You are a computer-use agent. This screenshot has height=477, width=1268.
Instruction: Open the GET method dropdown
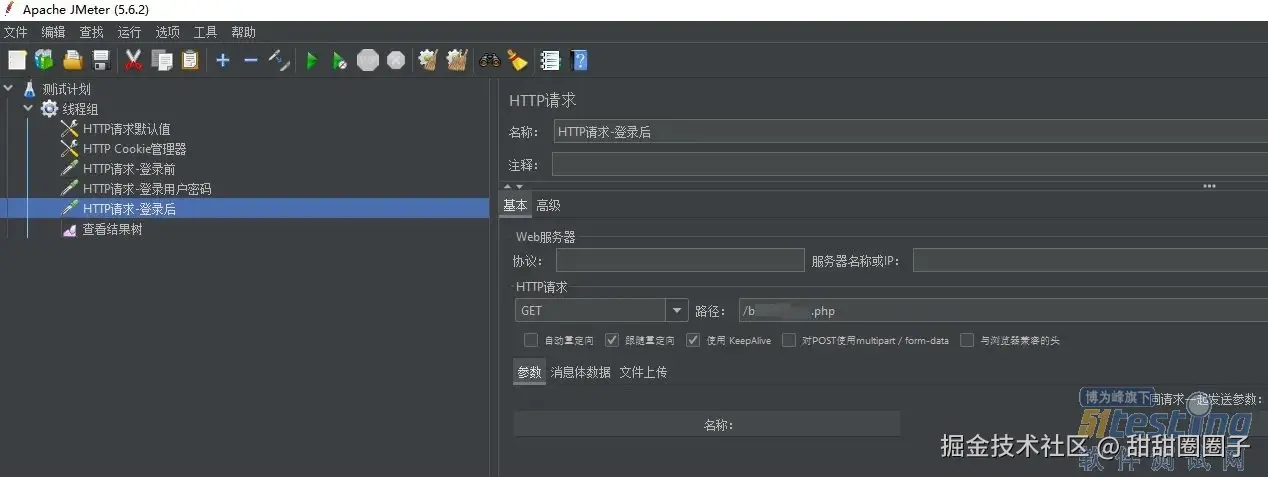click(x=677, y=311)
